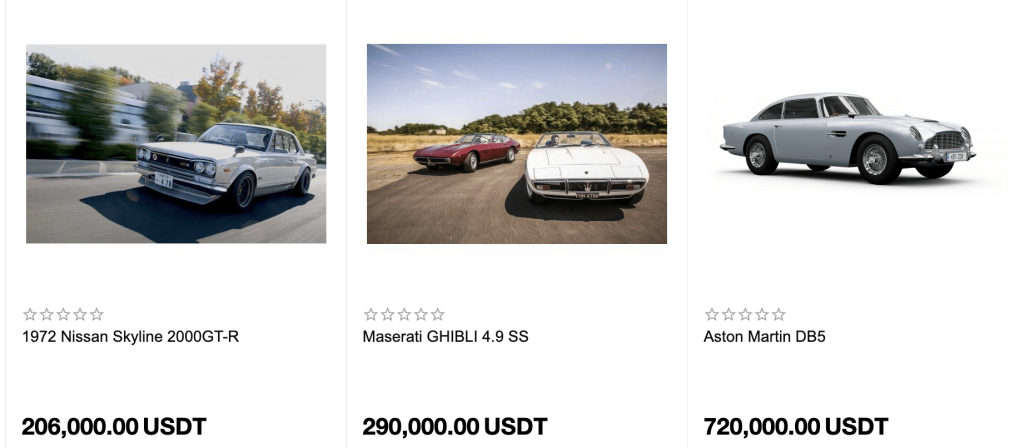This screenshot has width=1024, height=448.
Task: Rate the Nissan Skyline three stars
Action: click(x=63, y=314)
